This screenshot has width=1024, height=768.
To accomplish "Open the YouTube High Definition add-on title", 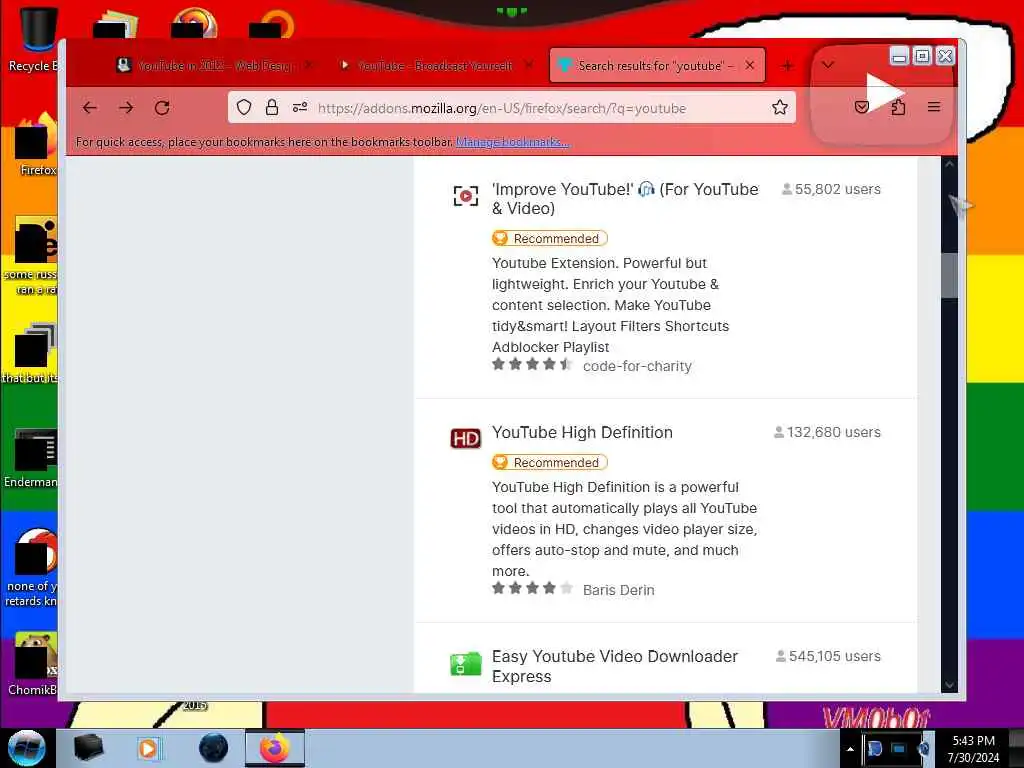I will pos(582,432).
